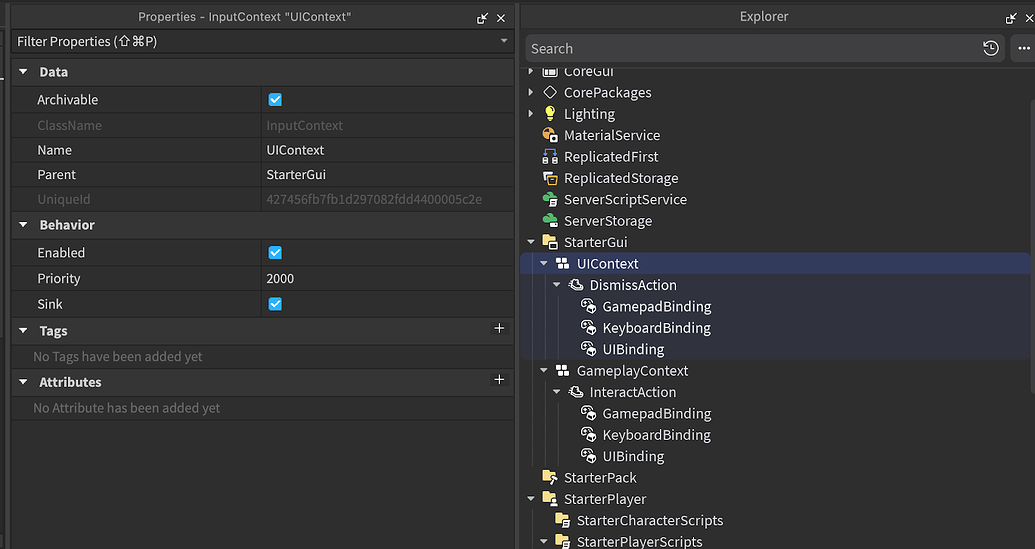Open the Filter Properties dropdown arrow
The height and width of the screenshot is (549, 1035).
(504, 41)
